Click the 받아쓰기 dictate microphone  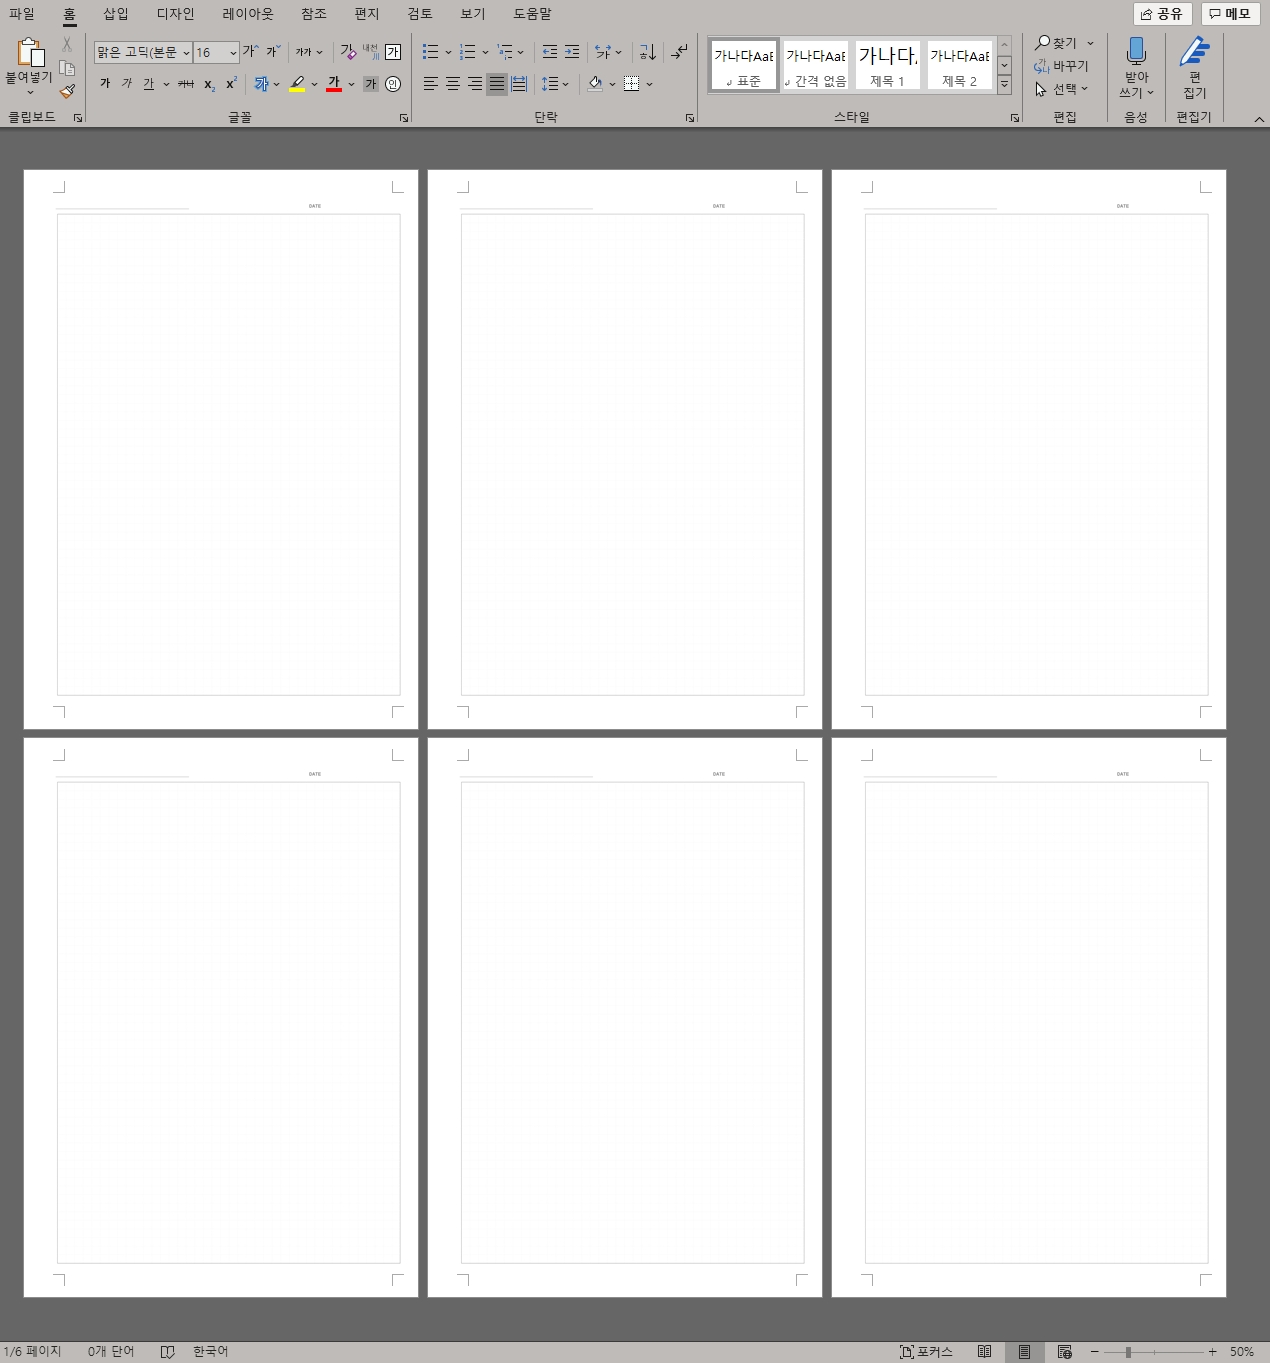click(x=1136, y=67)
